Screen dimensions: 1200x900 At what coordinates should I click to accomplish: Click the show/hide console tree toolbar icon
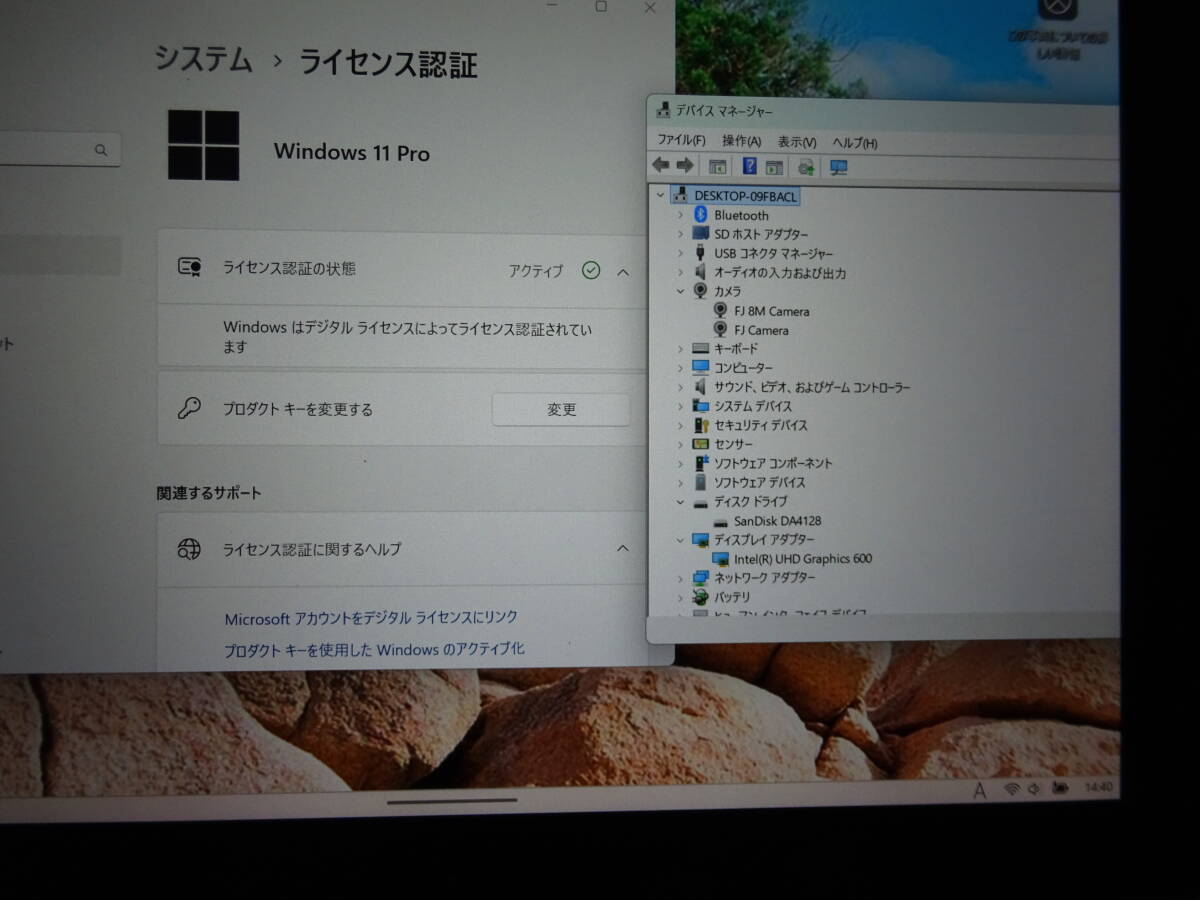click(717, 167)
